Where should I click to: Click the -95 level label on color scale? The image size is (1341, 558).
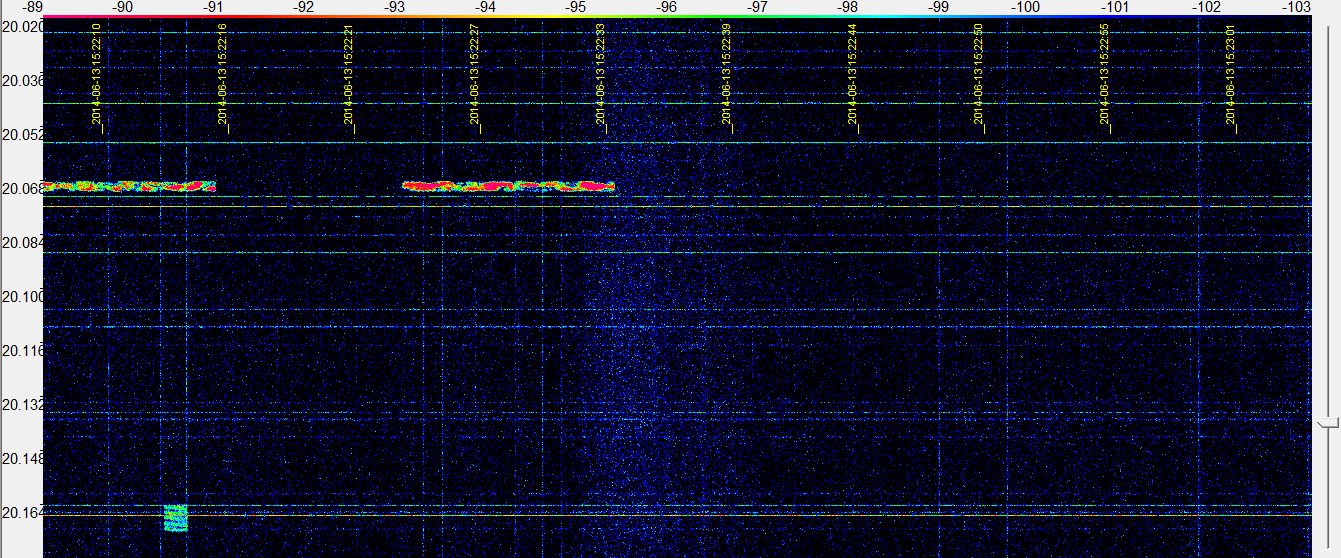click(x=575, y=7)
